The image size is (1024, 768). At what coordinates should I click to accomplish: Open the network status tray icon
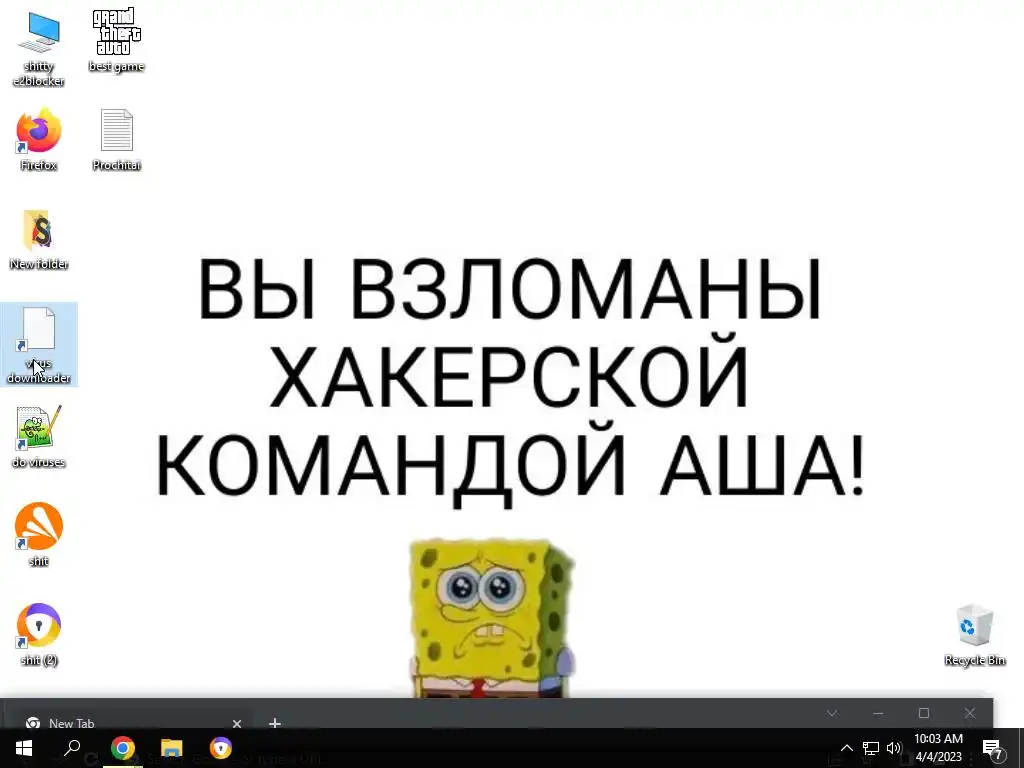871,748
